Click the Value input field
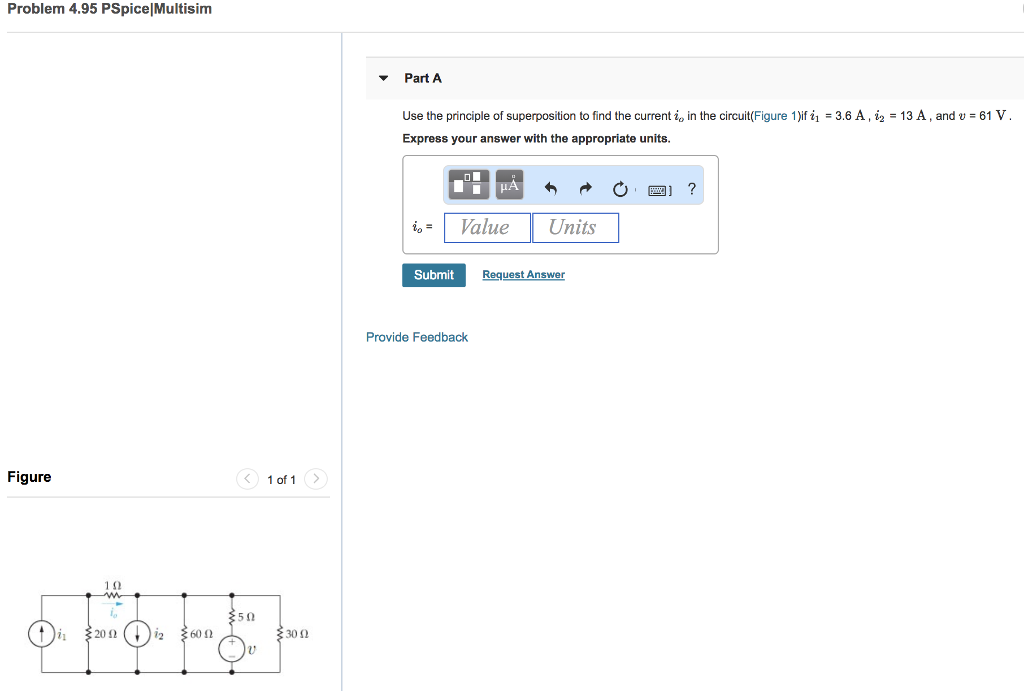 pos(487,227)
